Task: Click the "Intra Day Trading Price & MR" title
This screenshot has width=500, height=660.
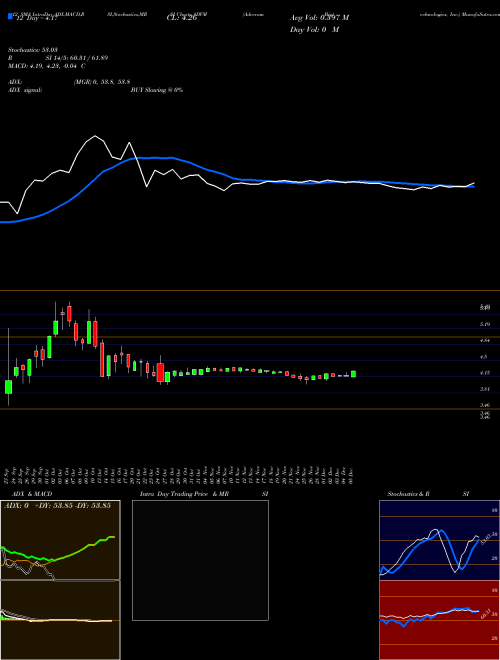Action: click(x=184, y=494)
